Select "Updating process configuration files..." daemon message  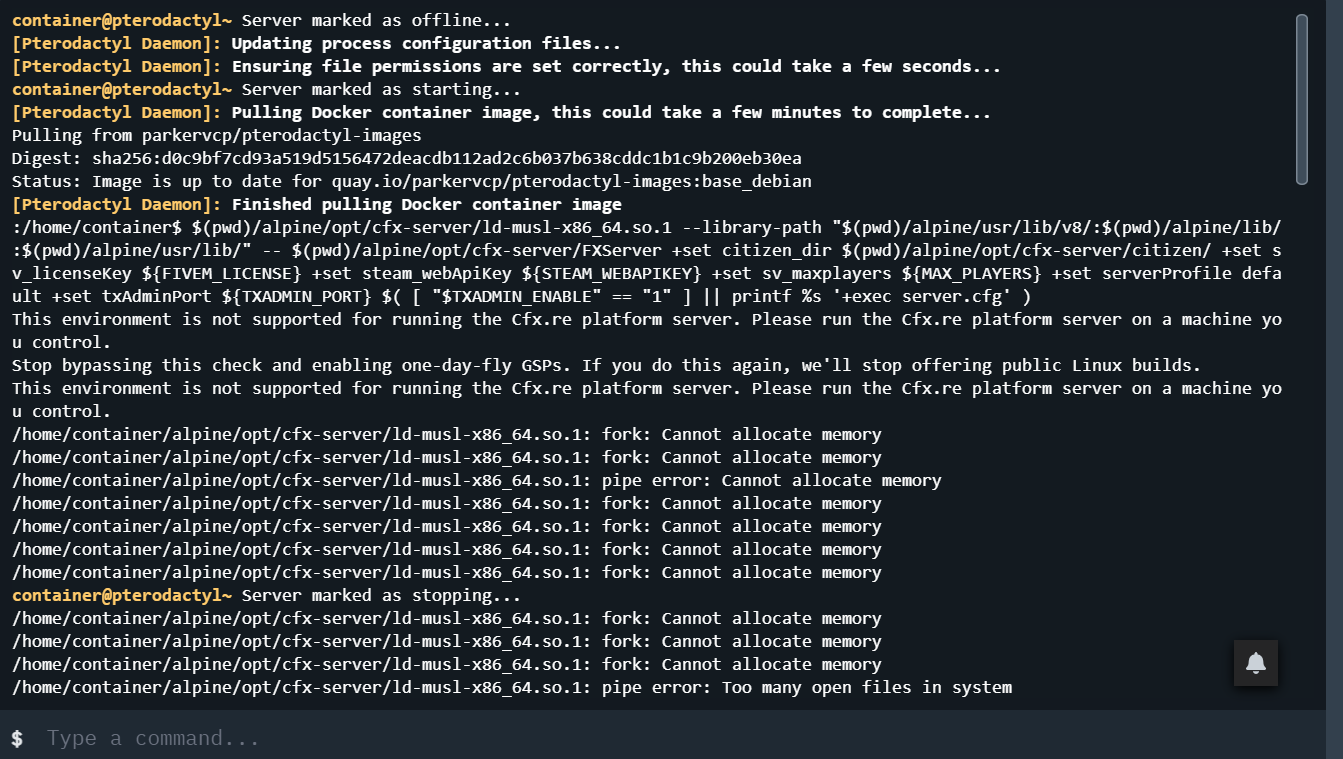coord(426,43)
